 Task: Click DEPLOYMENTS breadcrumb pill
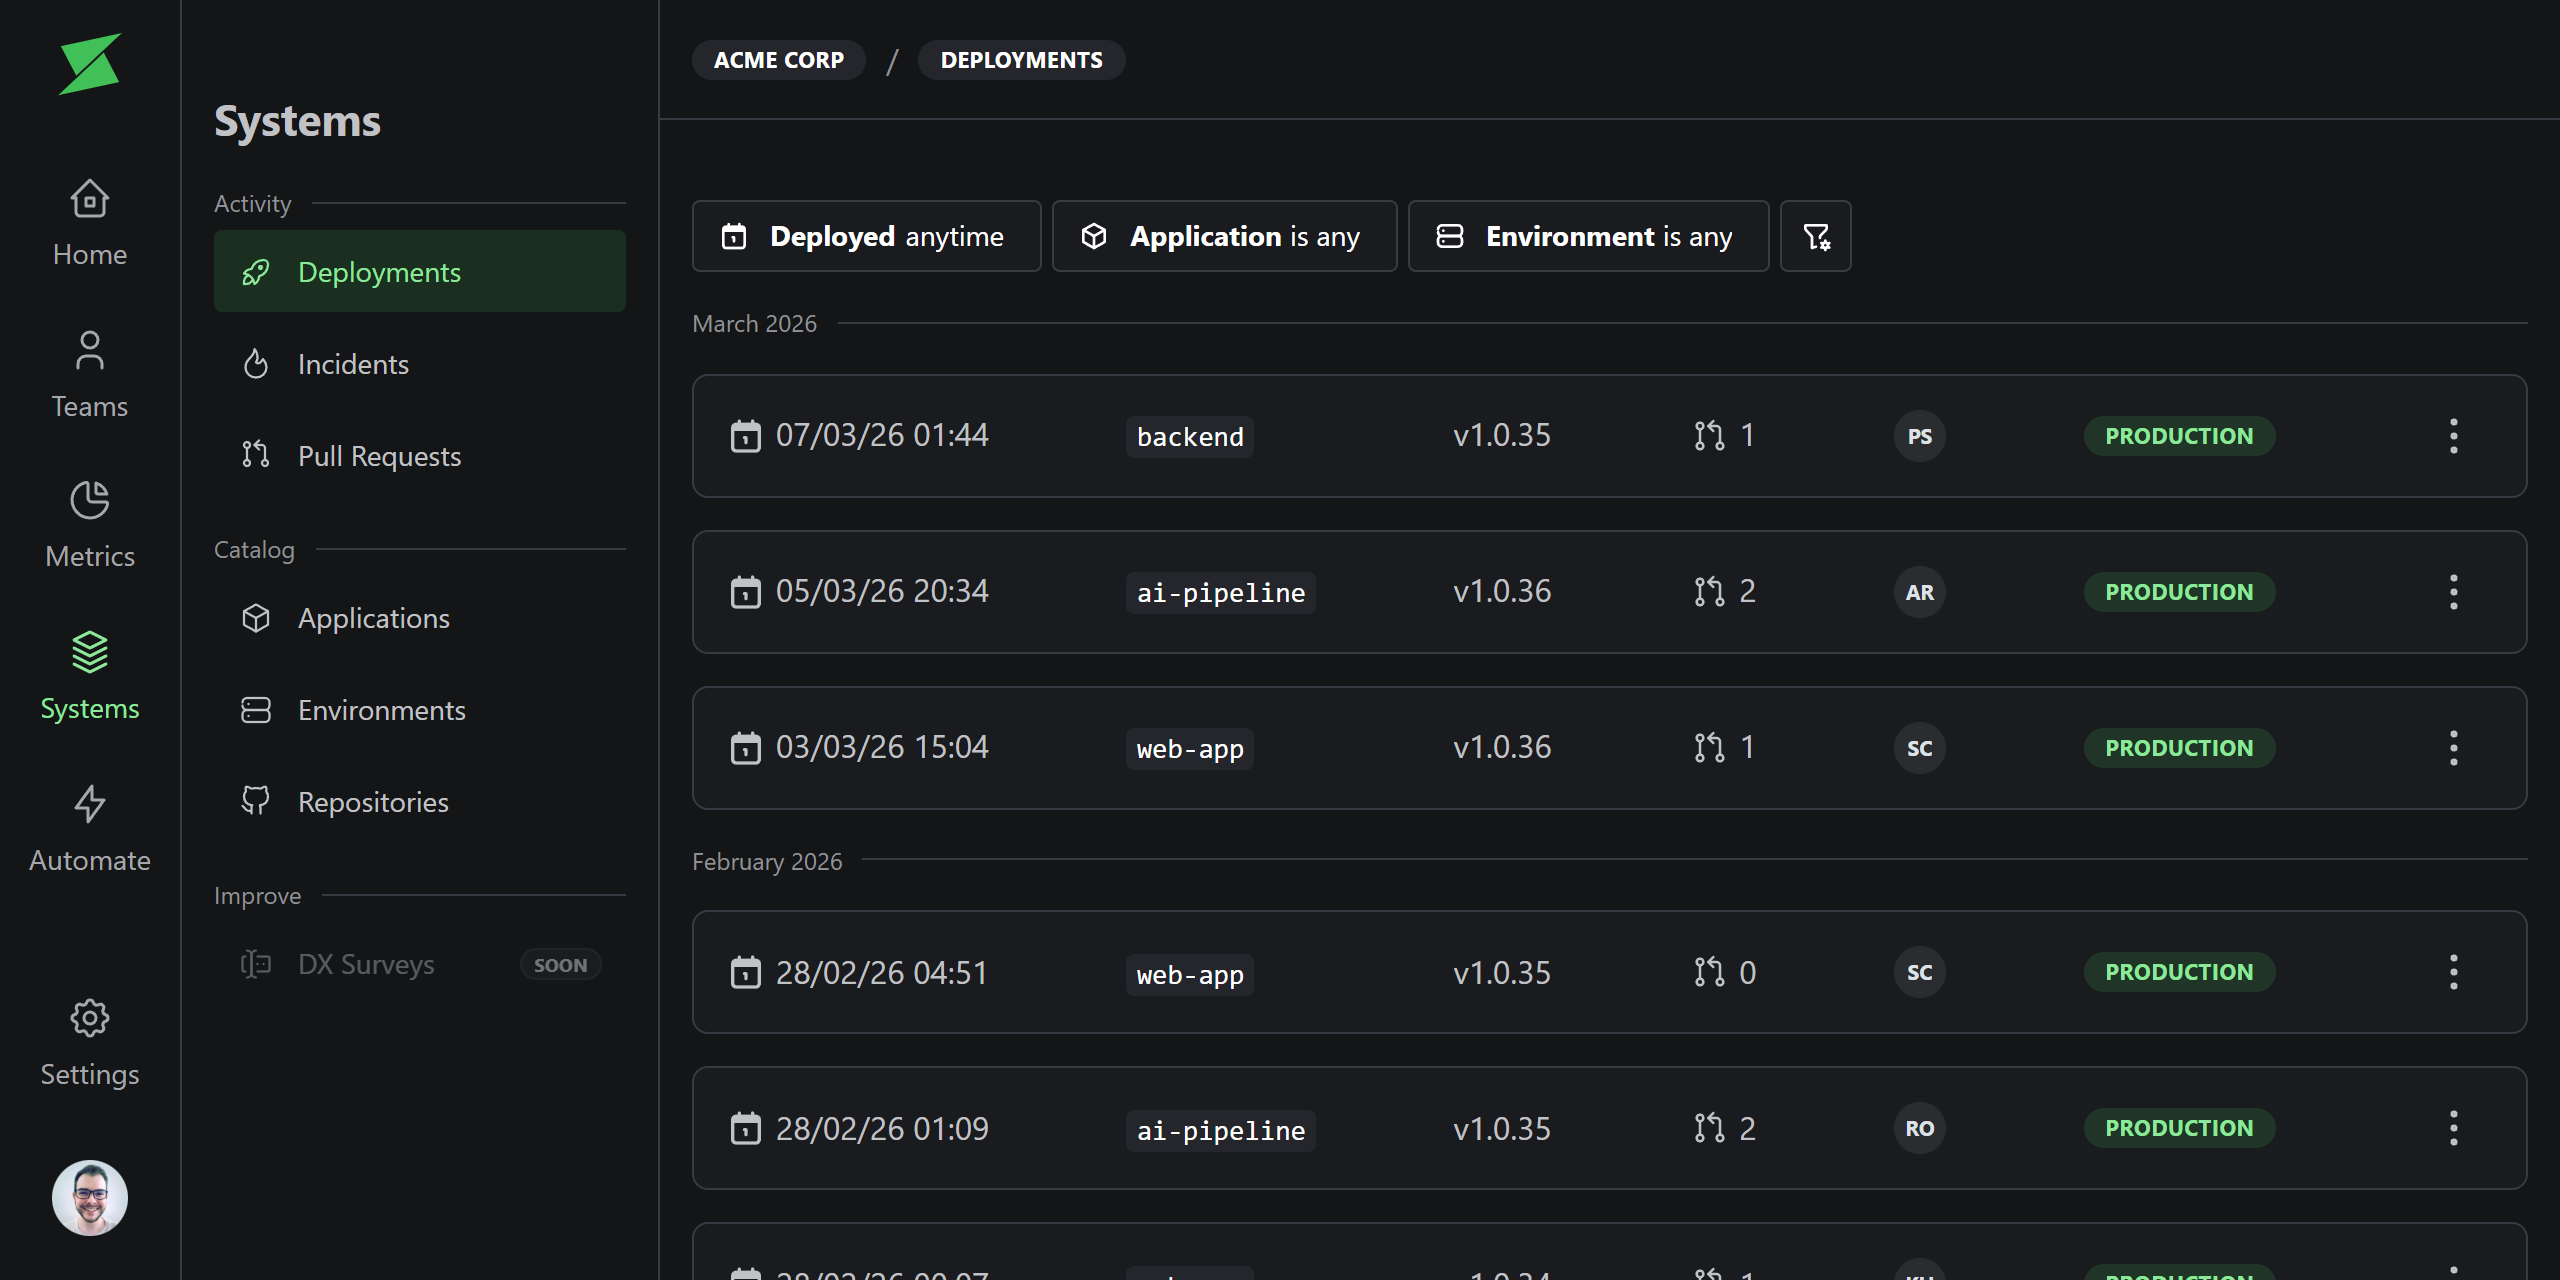coord(1021,60)
